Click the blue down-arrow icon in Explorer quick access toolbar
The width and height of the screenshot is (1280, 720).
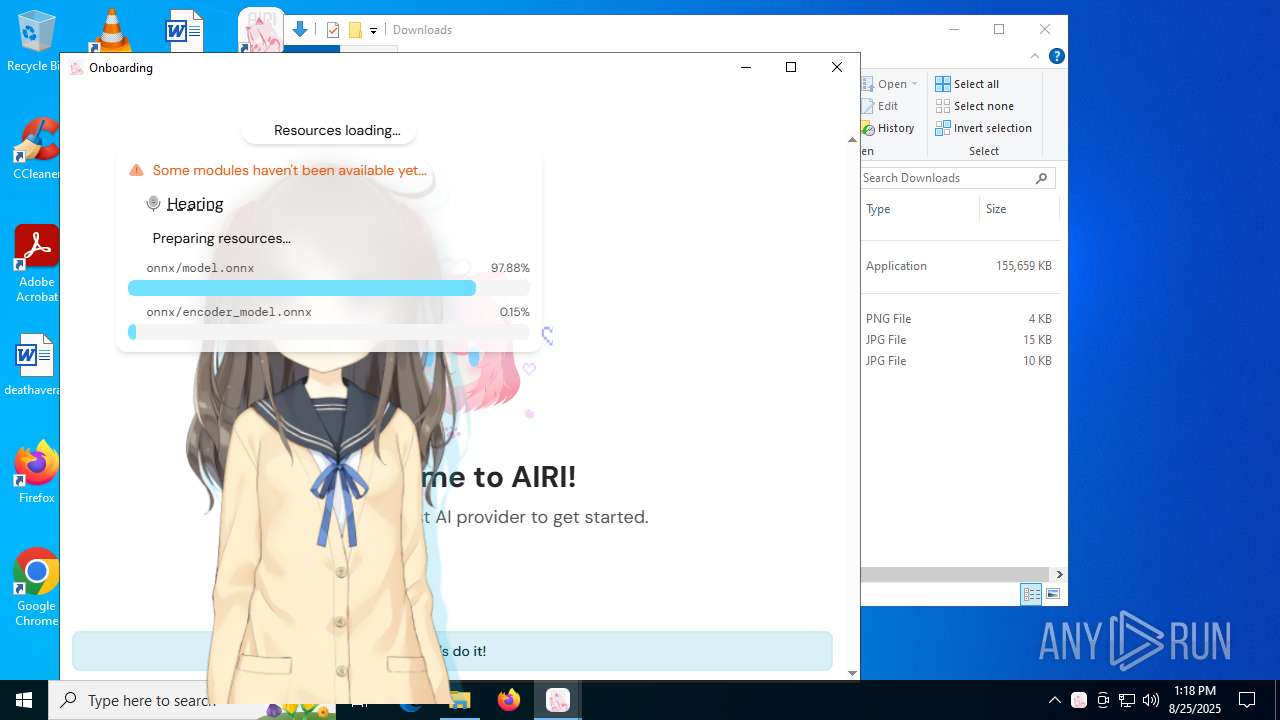click(299, 29)
